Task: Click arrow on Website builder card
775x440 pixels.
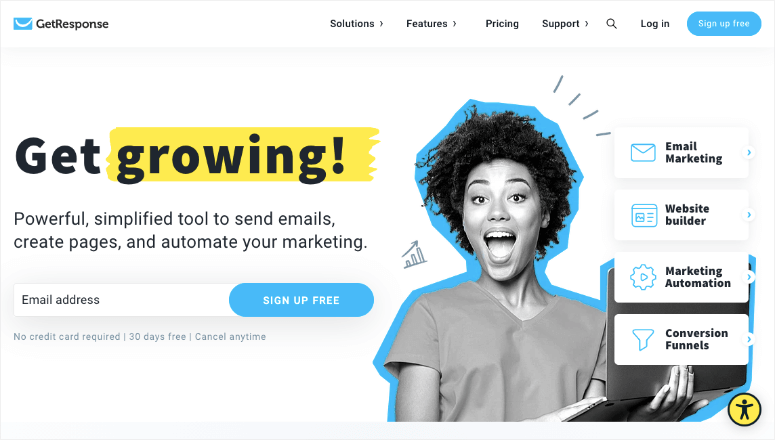Action: point(749,215)
